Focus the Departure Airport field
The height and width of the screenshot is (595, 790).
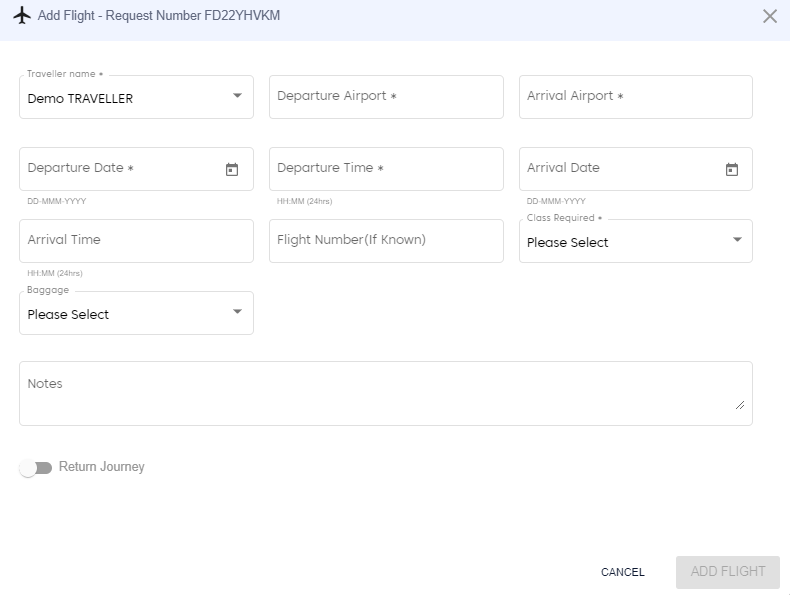click(x=386, y=97)
